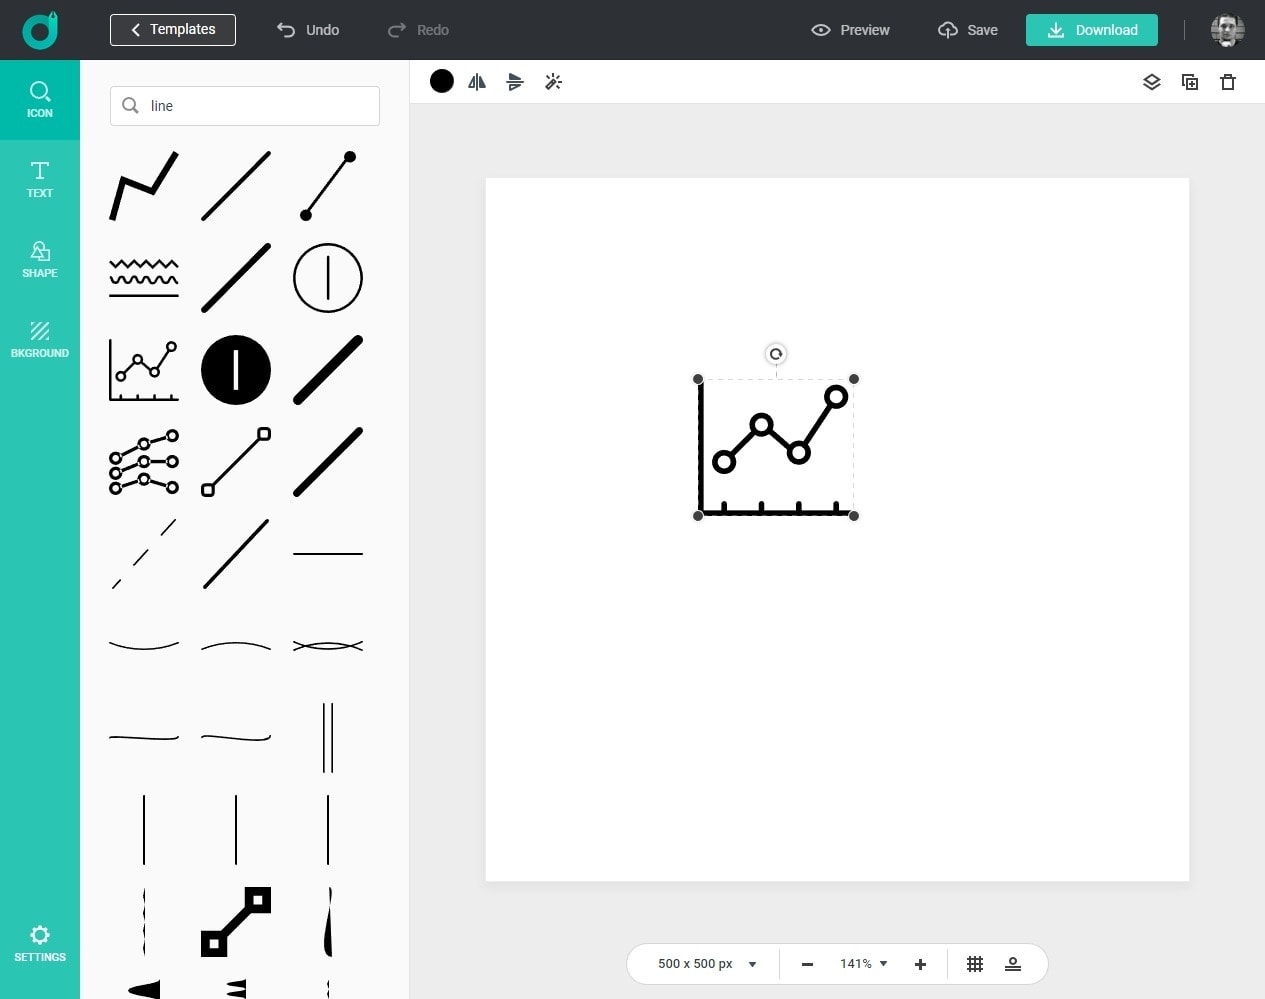Toggle the alignment guide icon beside the grid

[x=1013, y=964]
